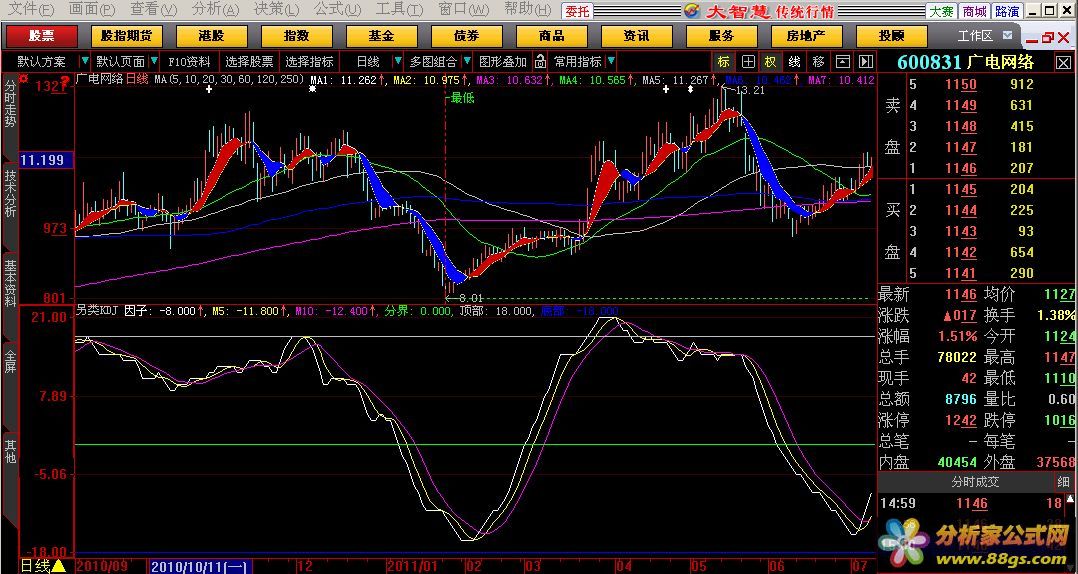Click the 600831 广电网络 stock title
This screenshot has height=574, width=1078.
965,63
